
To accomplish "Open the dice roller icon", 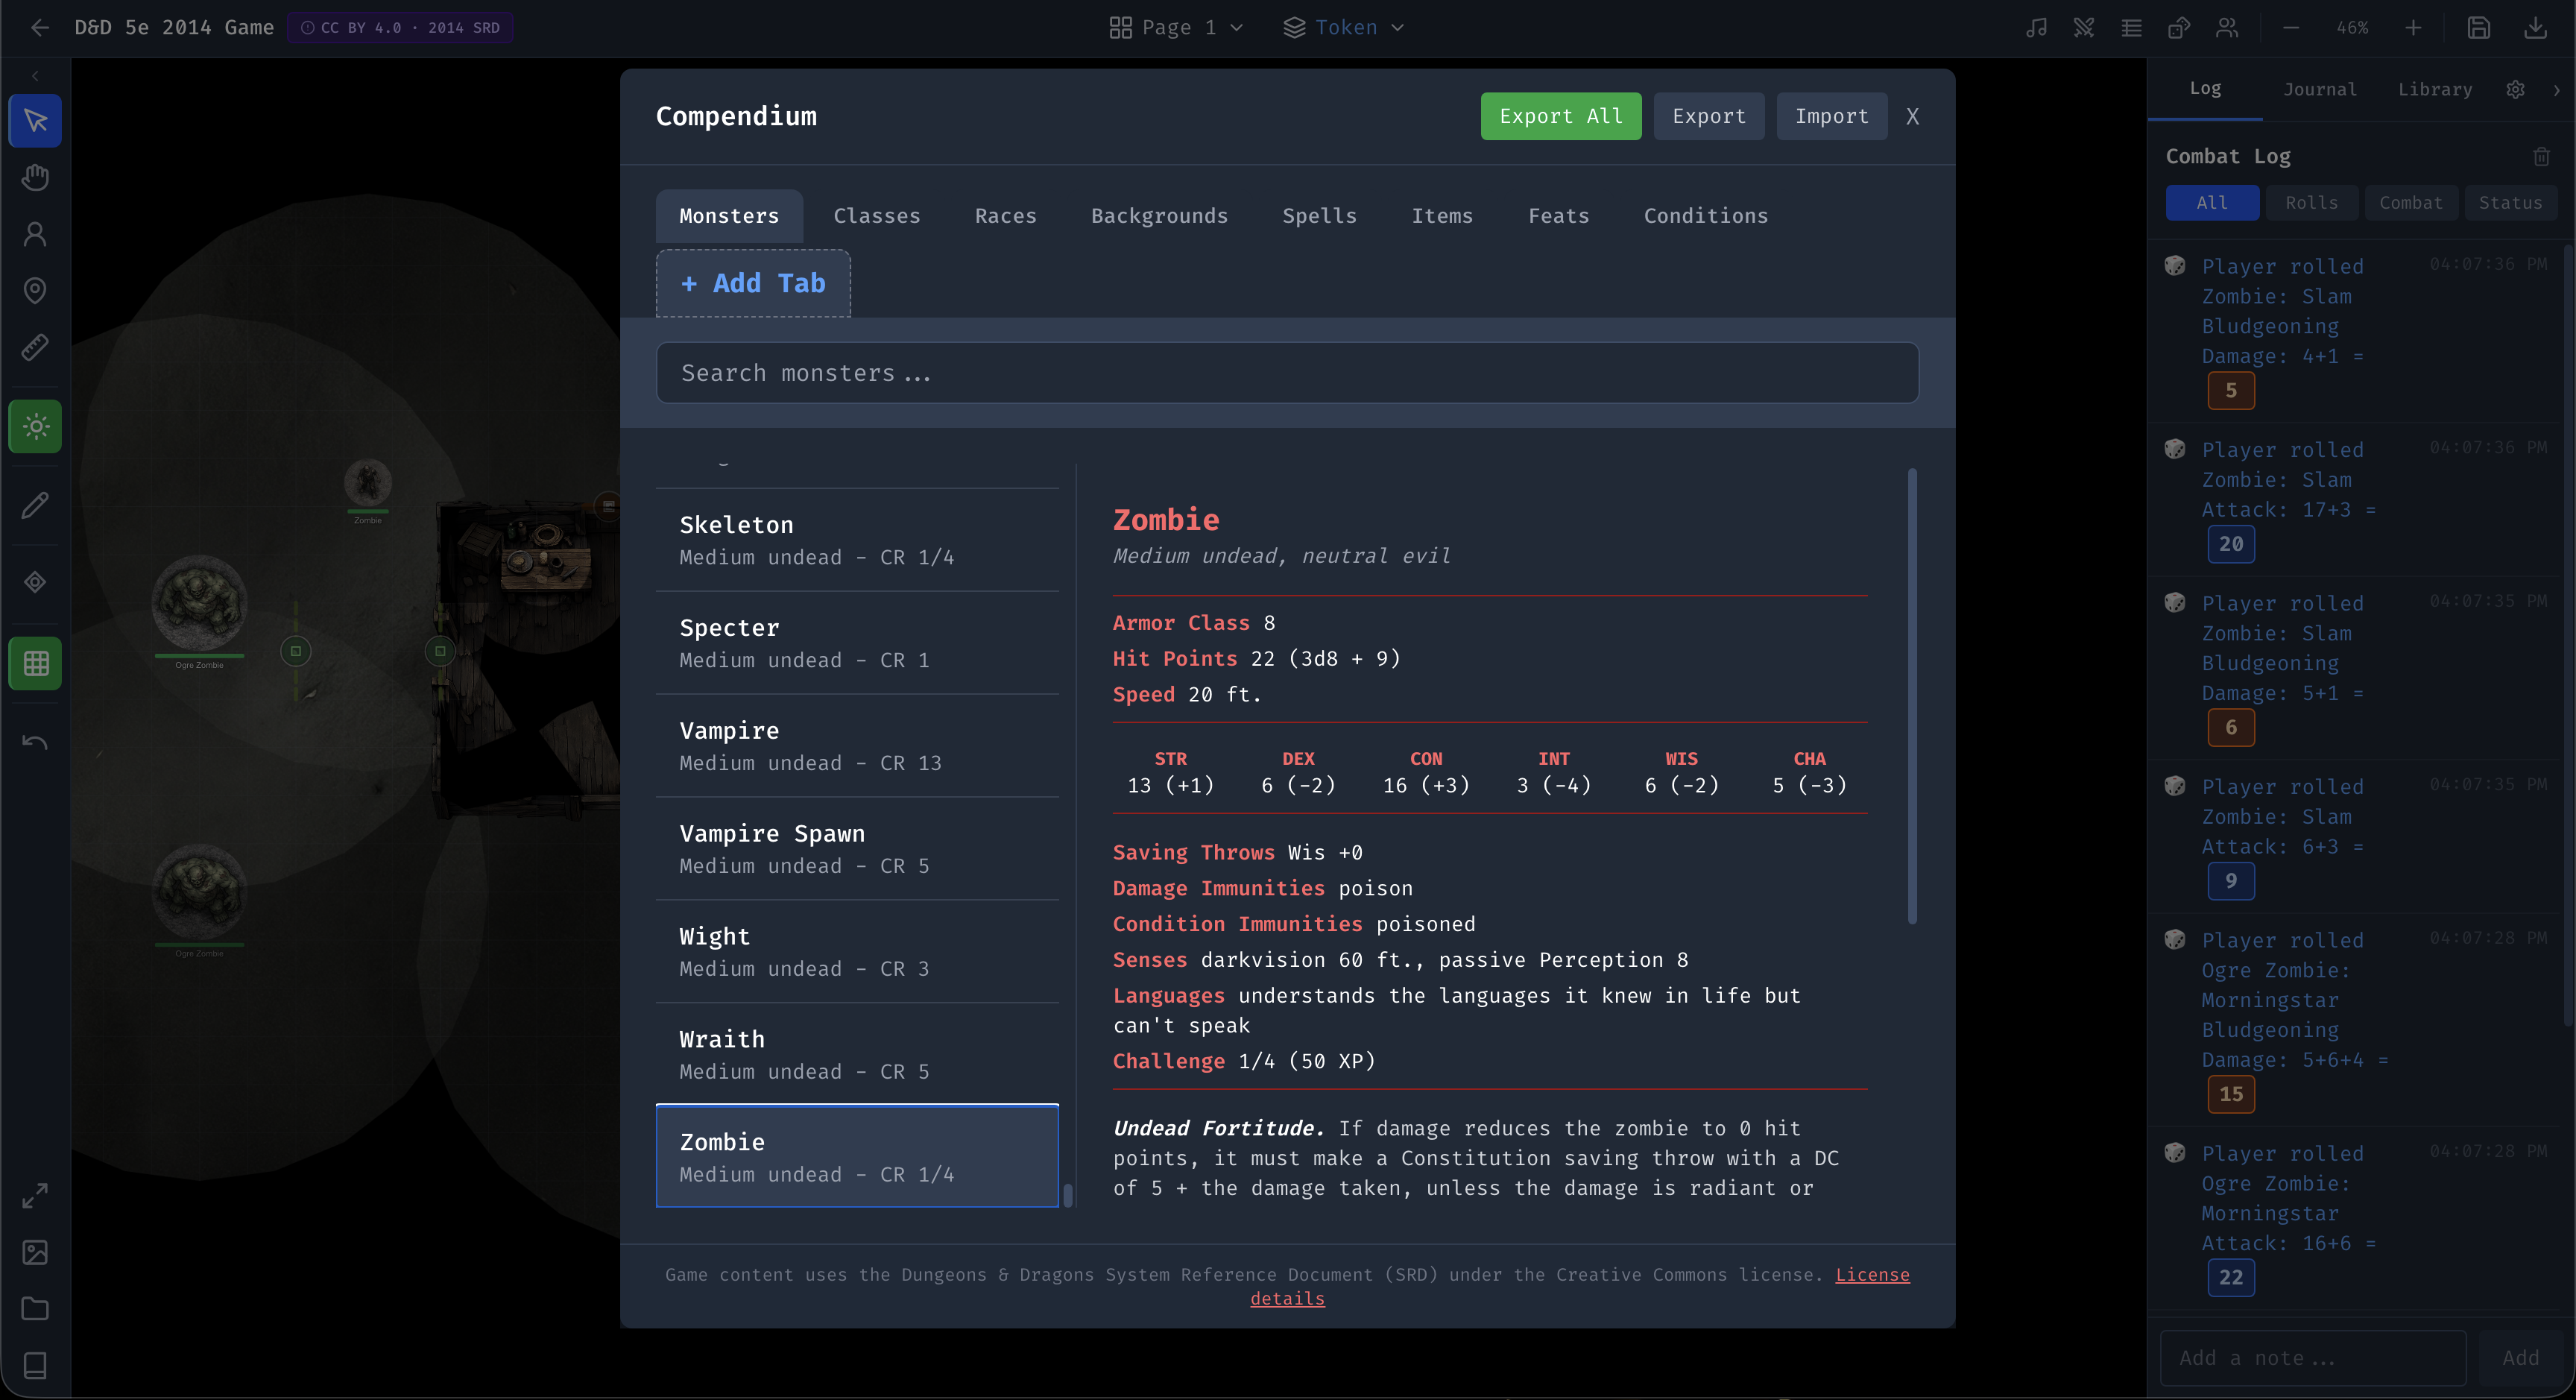I will [2179, 28].
